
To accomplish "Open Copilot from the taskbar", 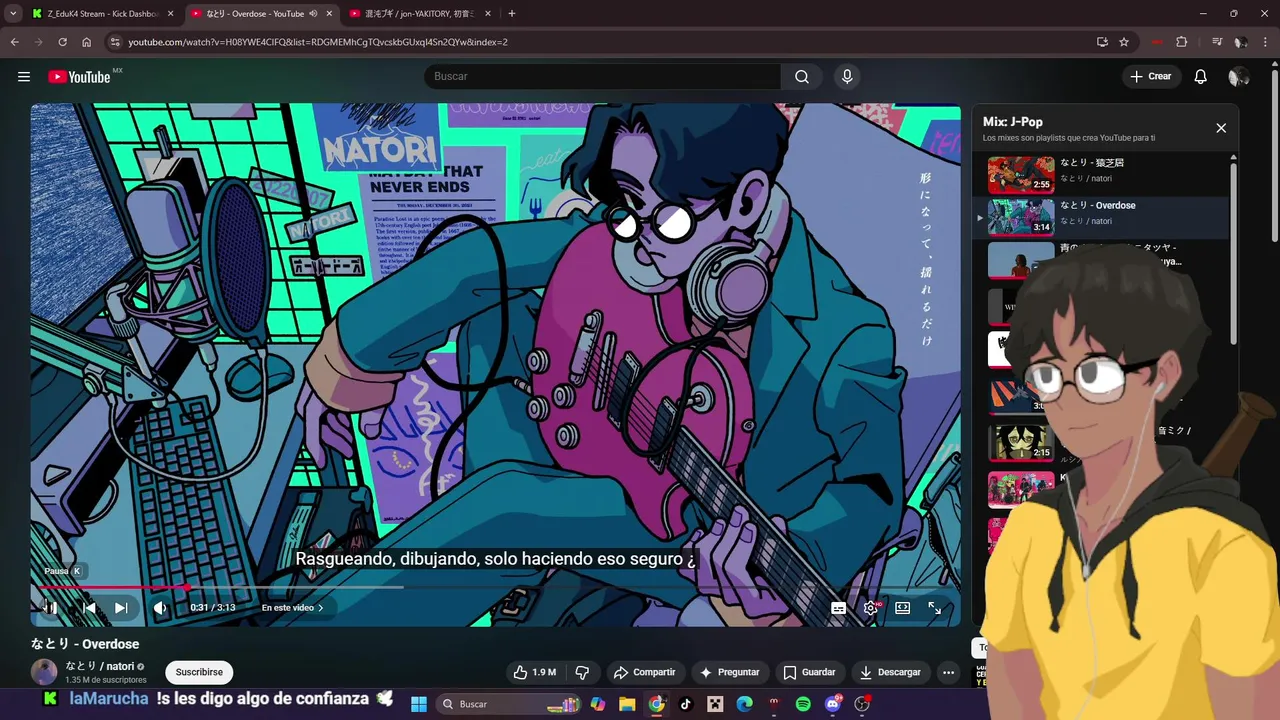I will pyautogui.click(x=597, y=704).
